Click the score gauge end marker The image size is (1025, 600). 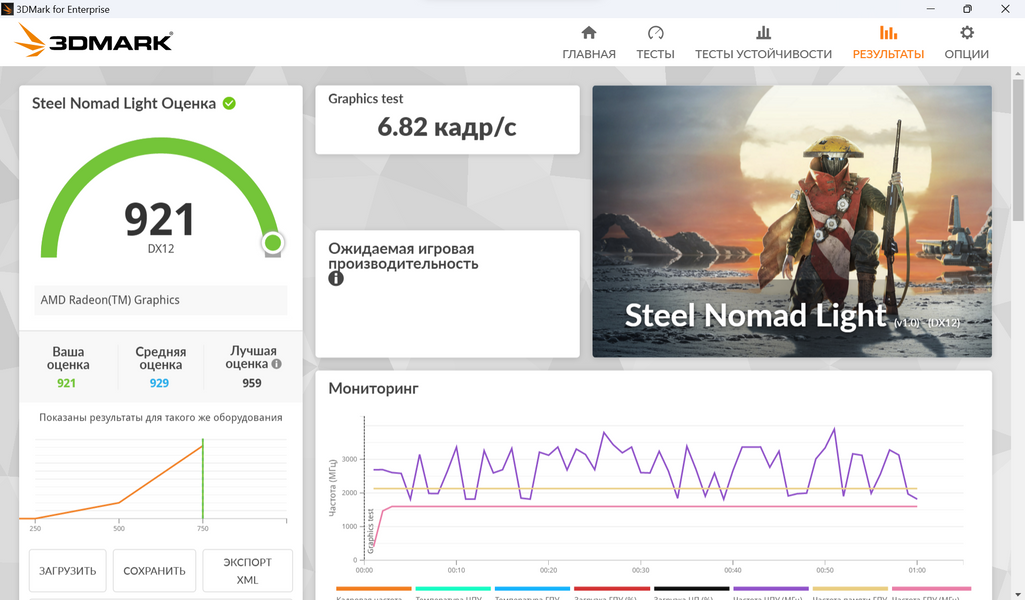pyautogui.click(x=272, y=242)
